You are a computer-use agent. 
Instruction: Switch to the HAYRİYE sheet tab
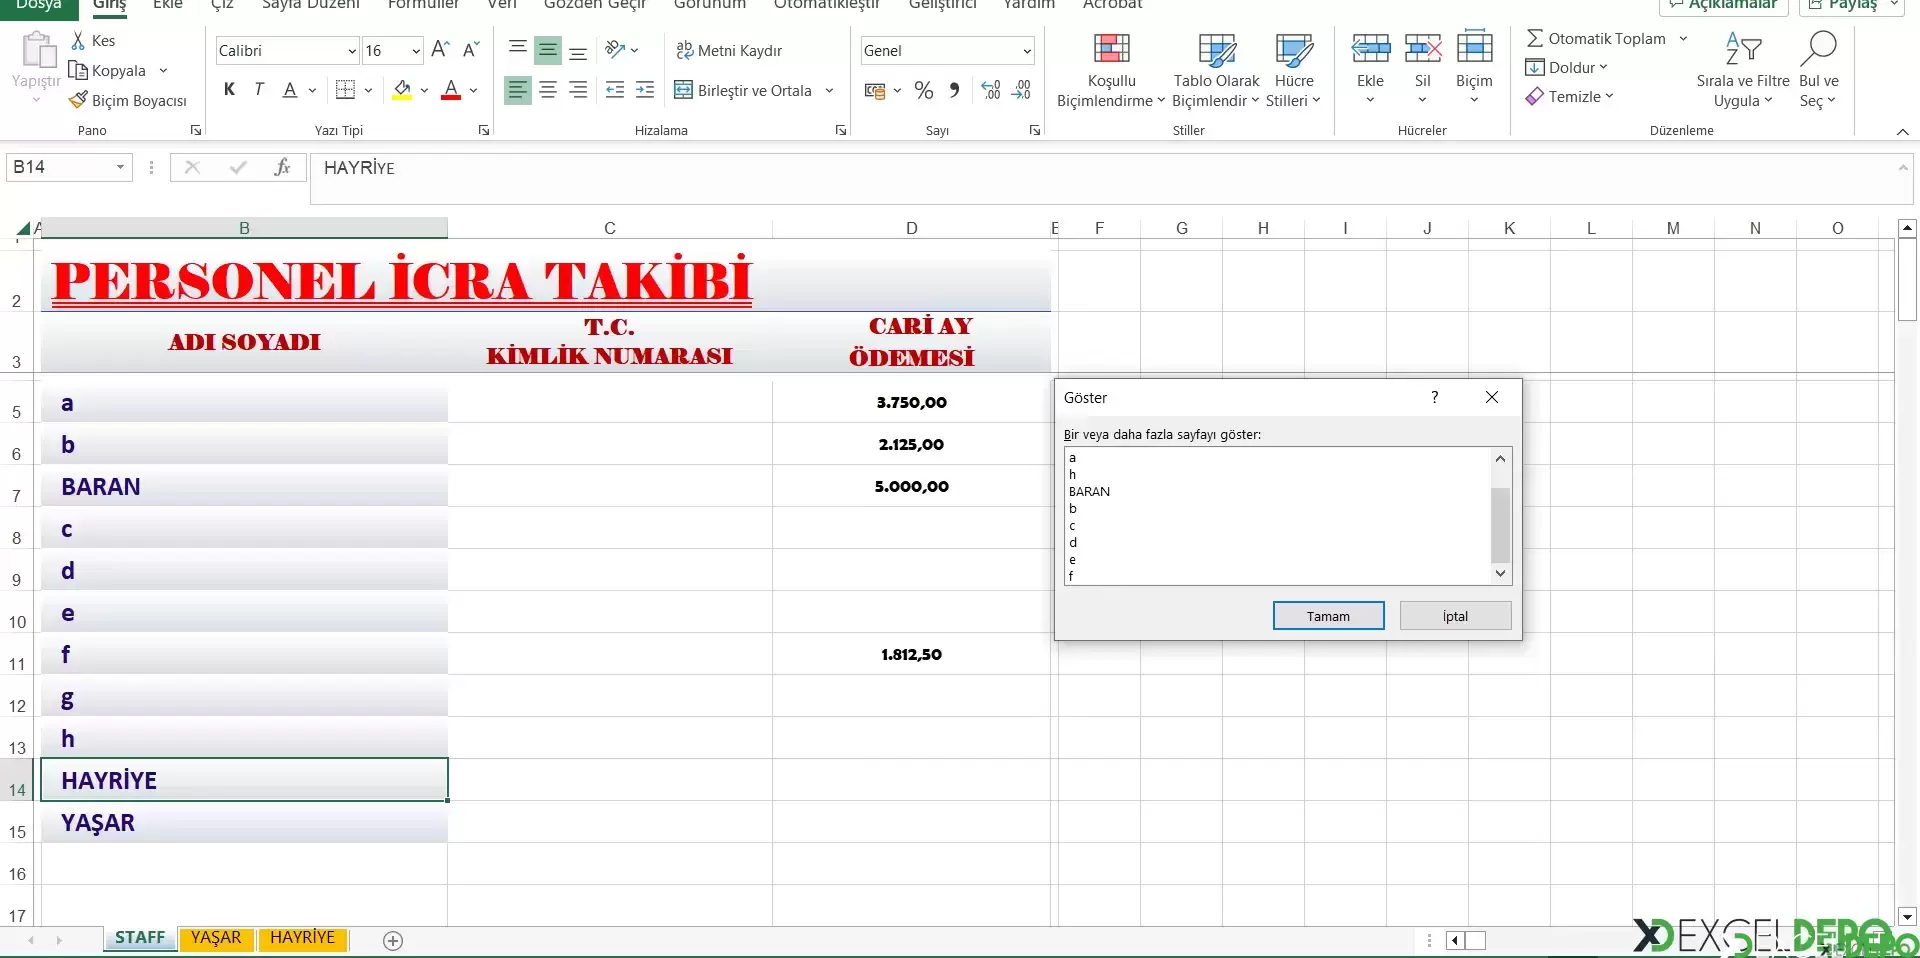(x=303, y=938)
